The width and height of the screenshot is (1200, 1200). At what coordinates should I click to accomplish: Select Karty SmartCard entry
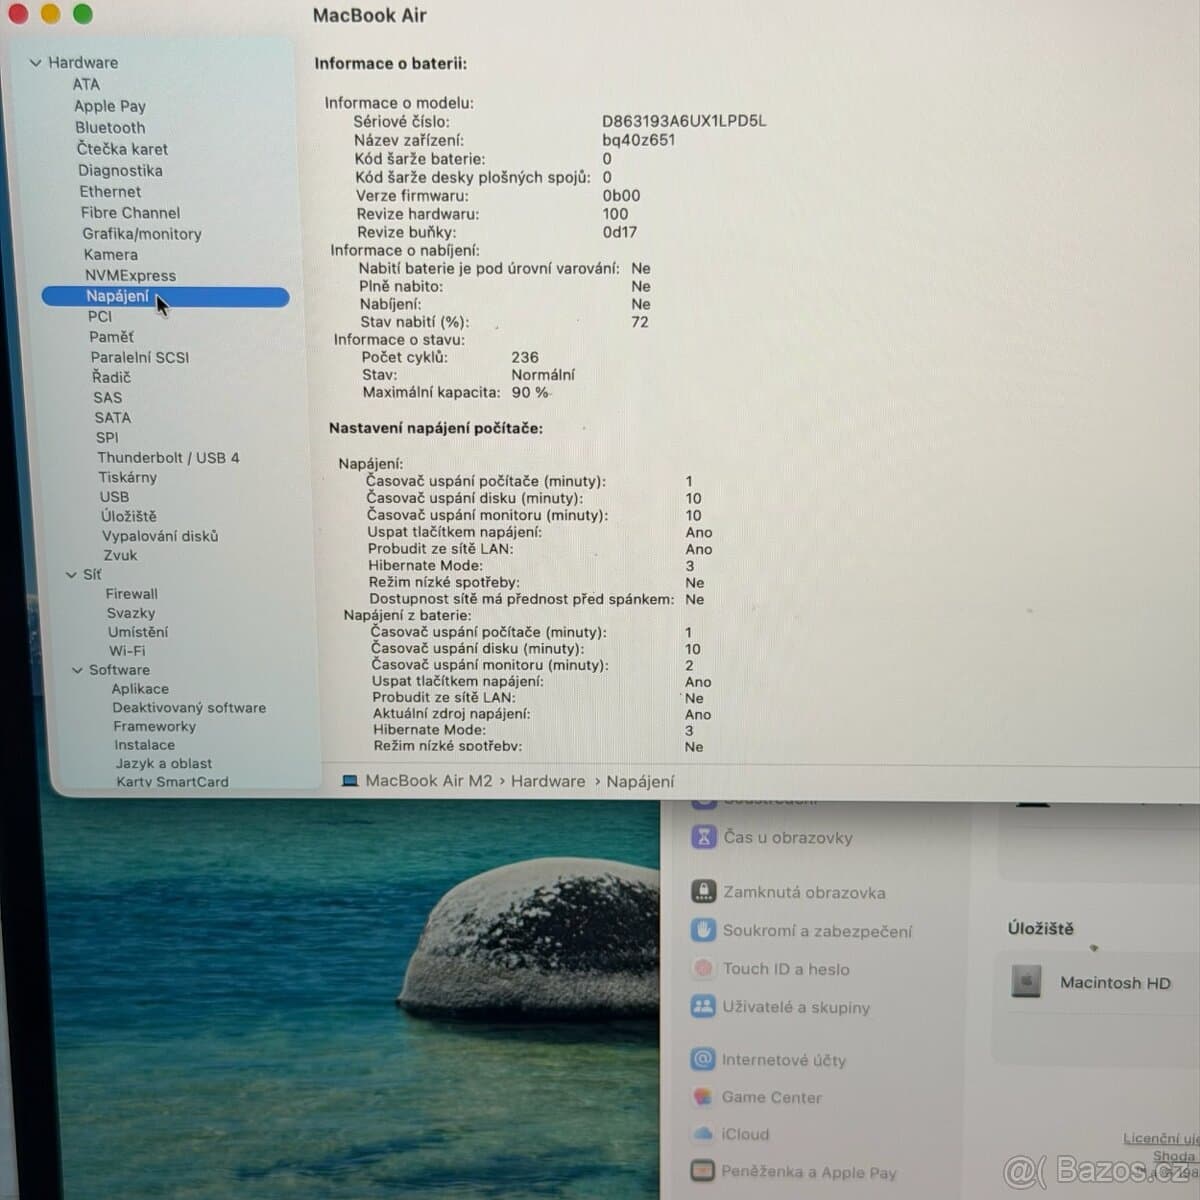172,782
